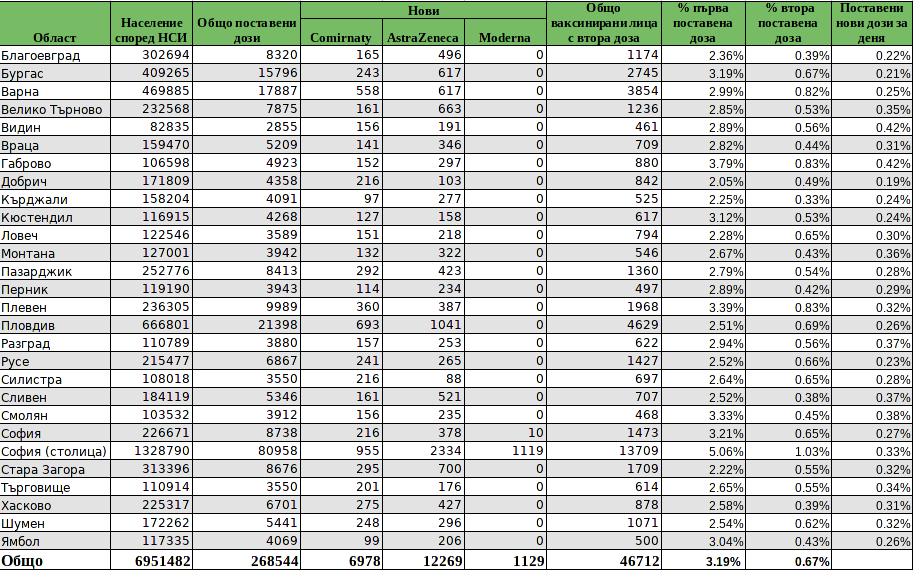Click the Велико Търново row label
Image resolution: width=913 pixels, height=570 pixels.
pyautogui.click(x=52, y=109)
